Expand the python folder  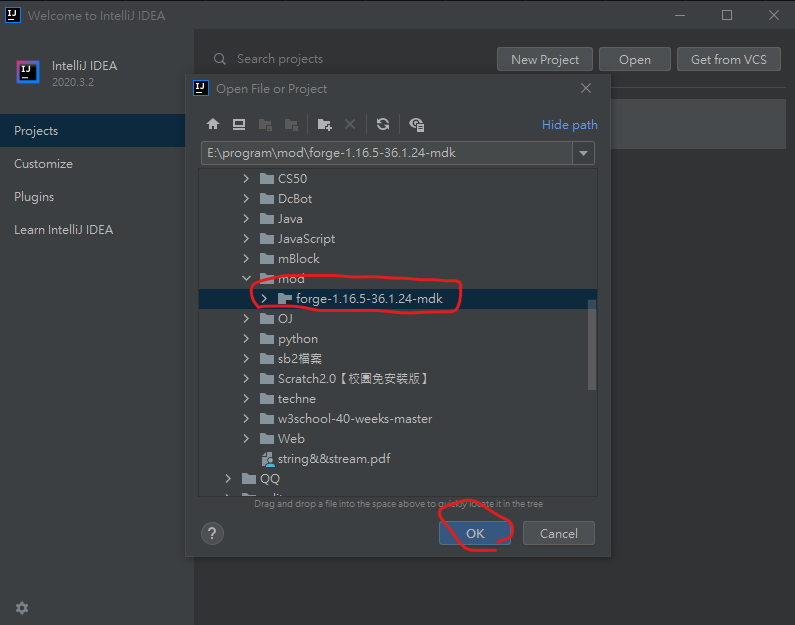(x=246, y=339)
